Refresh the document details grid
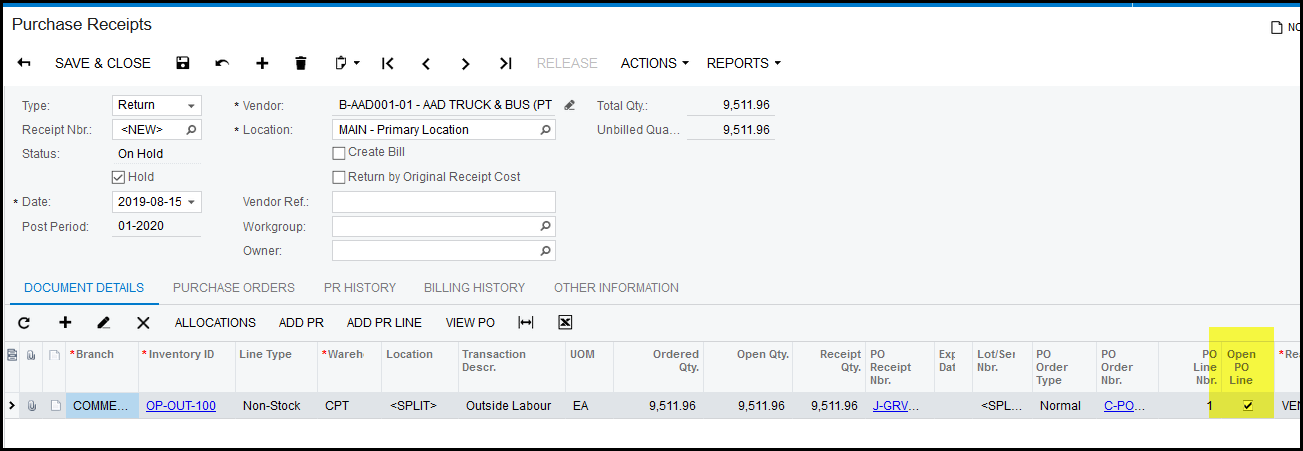1303x451 pixels. (x=25, y=322)
